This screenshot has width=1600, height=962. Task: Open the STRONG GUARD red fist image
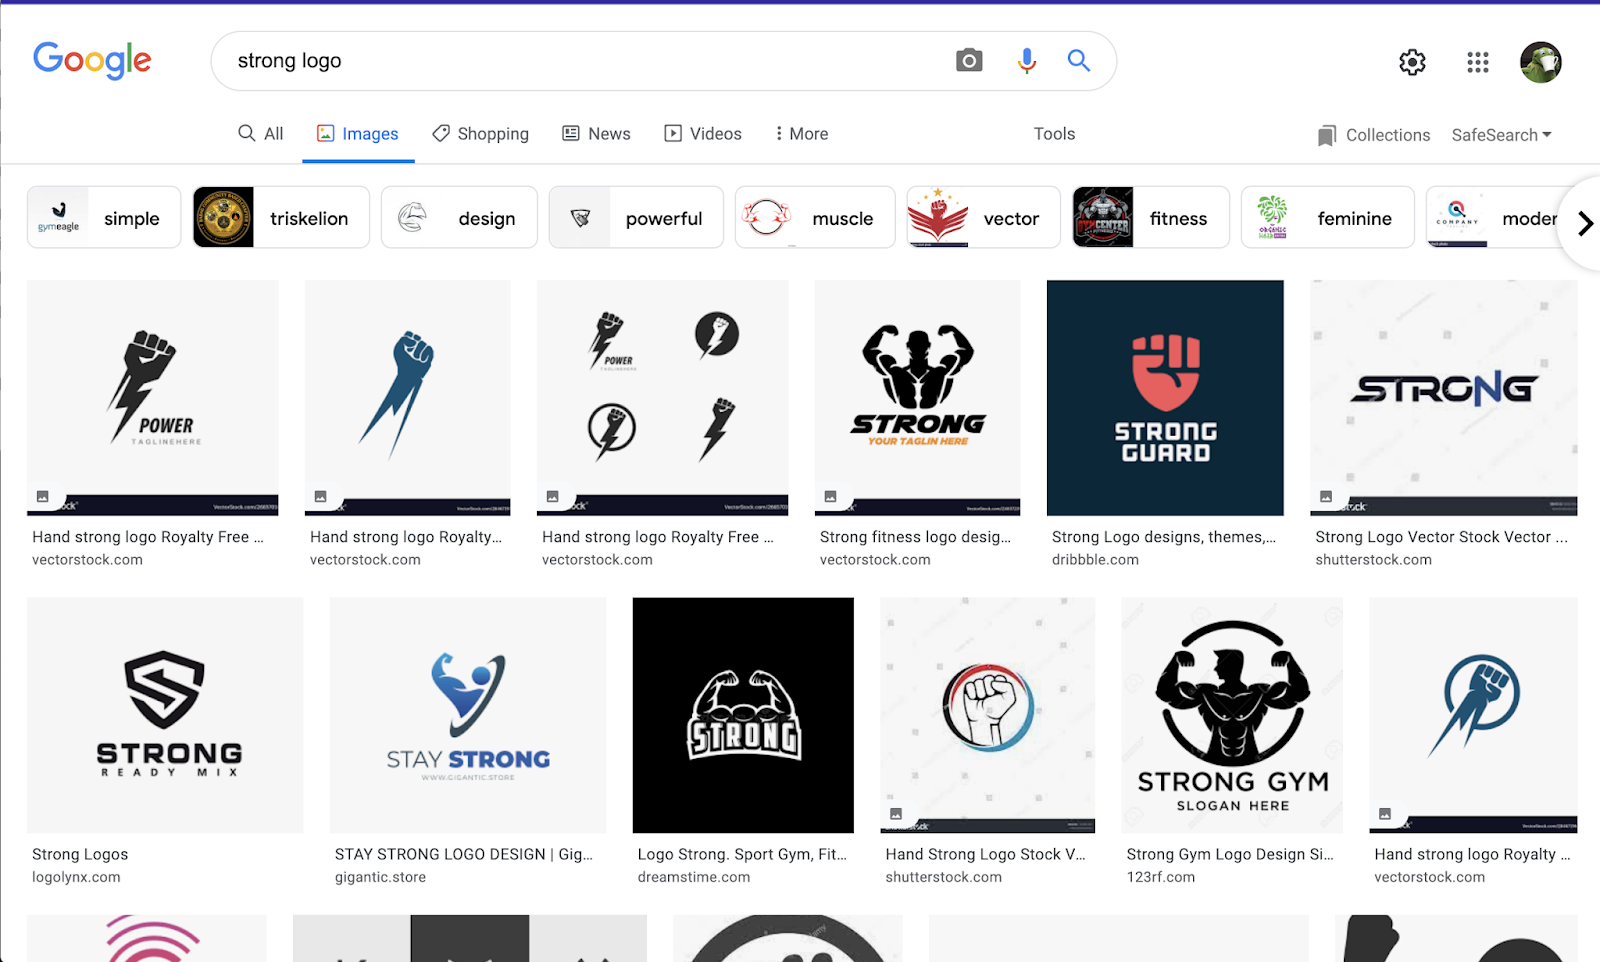coord(1165,398)
